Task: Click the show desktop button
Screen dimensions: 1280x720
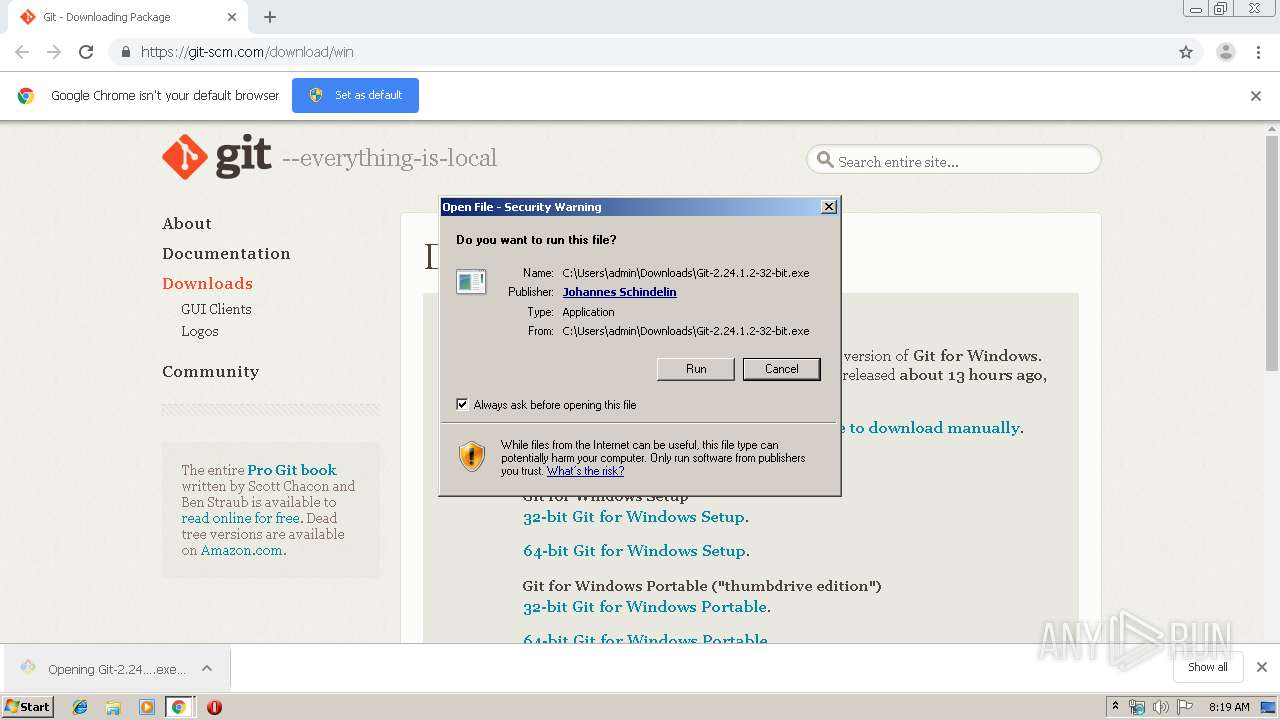Action: 1270,707
